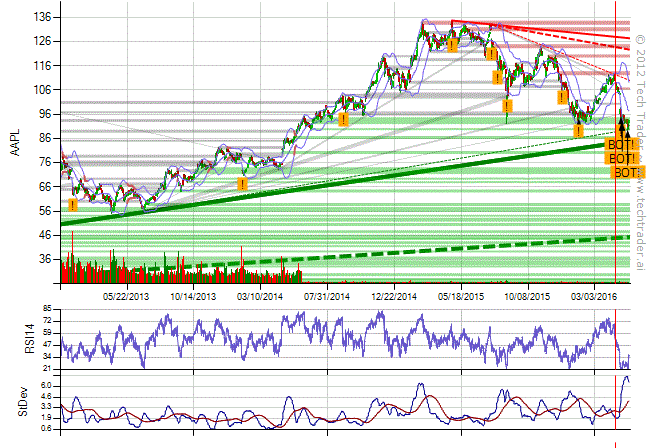Click the 46 price axis label
The image size is (657, 448).
(44, 235)
